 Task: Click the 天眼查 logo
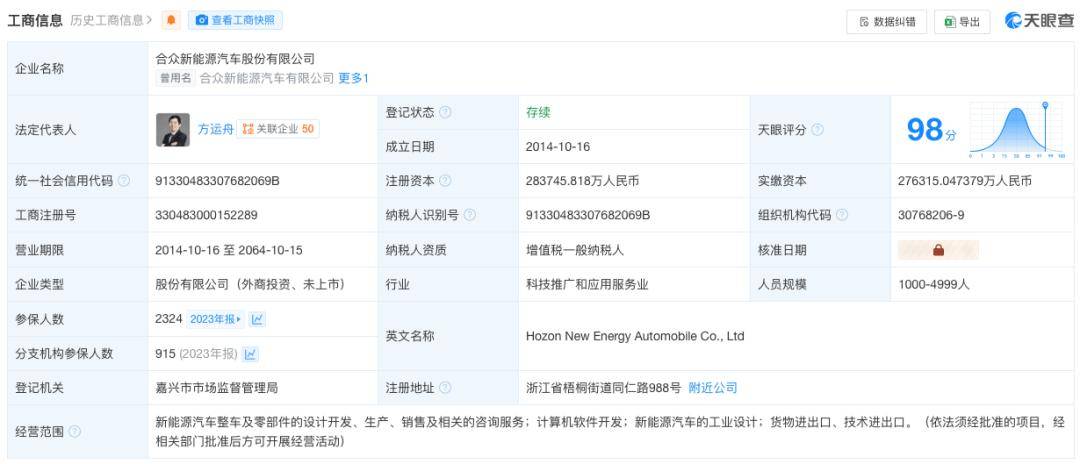[1039, 21]
